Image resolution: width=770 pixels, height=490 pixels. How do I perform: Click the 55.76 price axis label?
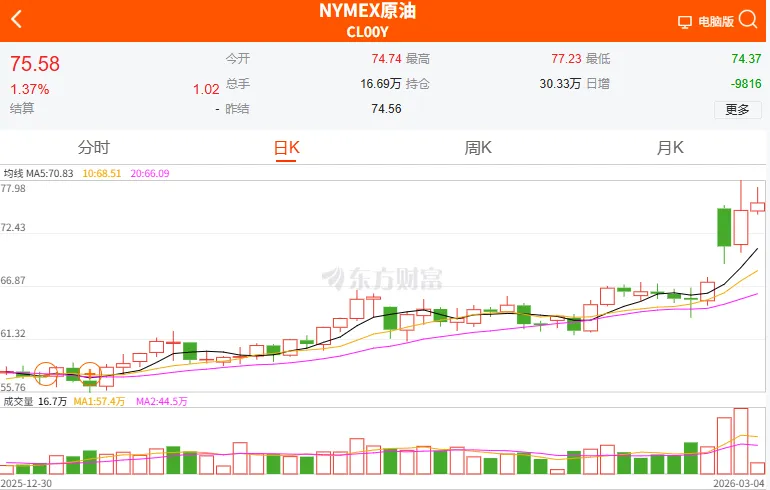pos(13,387)
